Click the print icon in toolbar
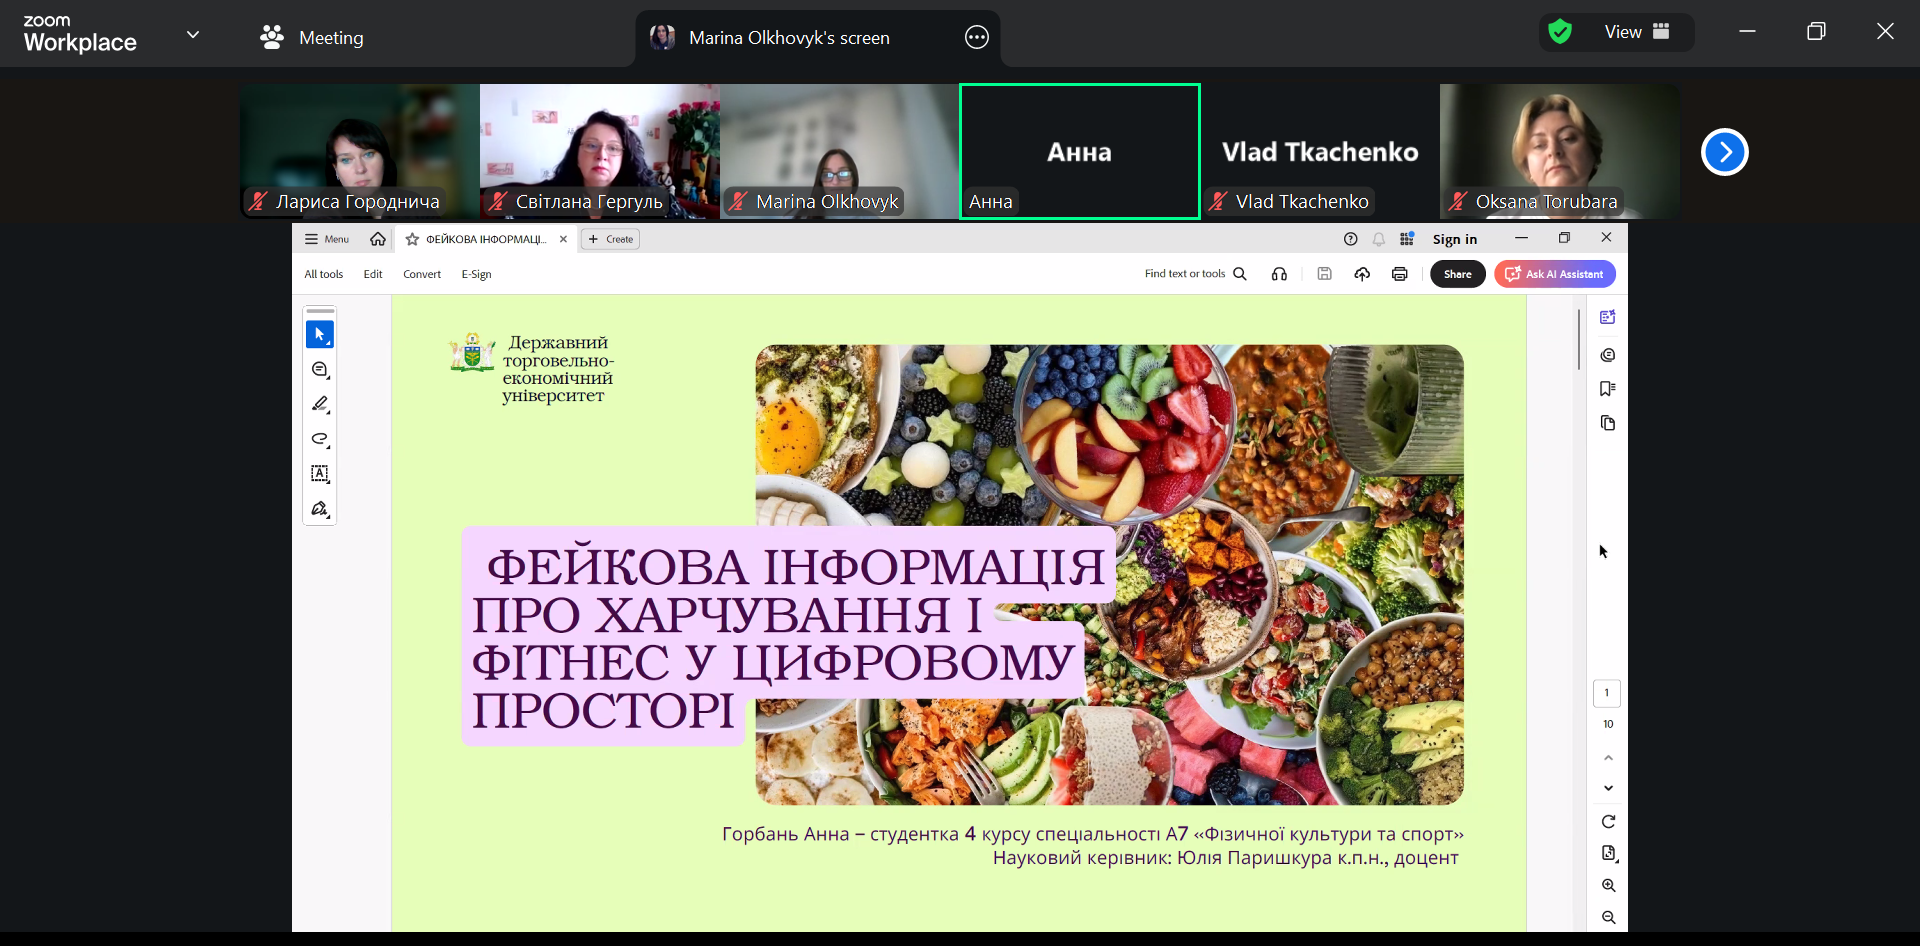1920x946 pixels. [1399, 274]
